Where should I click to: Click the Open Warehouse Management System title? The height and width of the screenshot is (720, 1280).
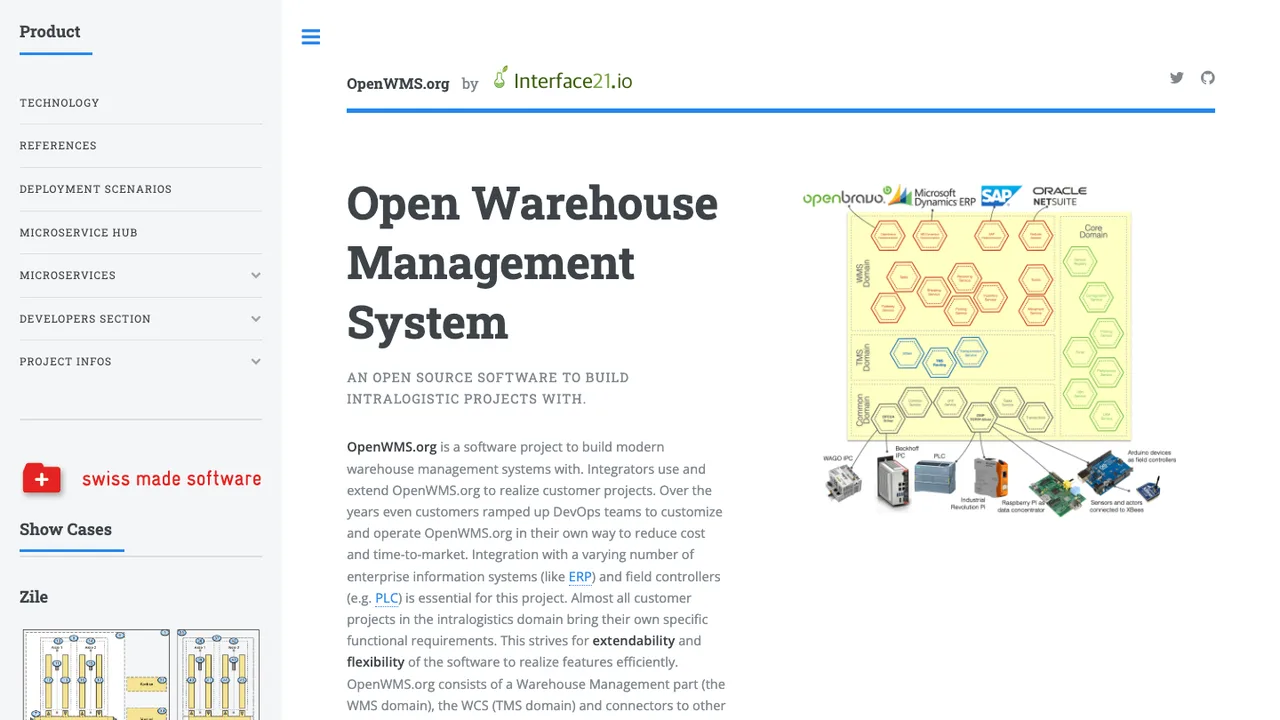click(x=532, y=263)
